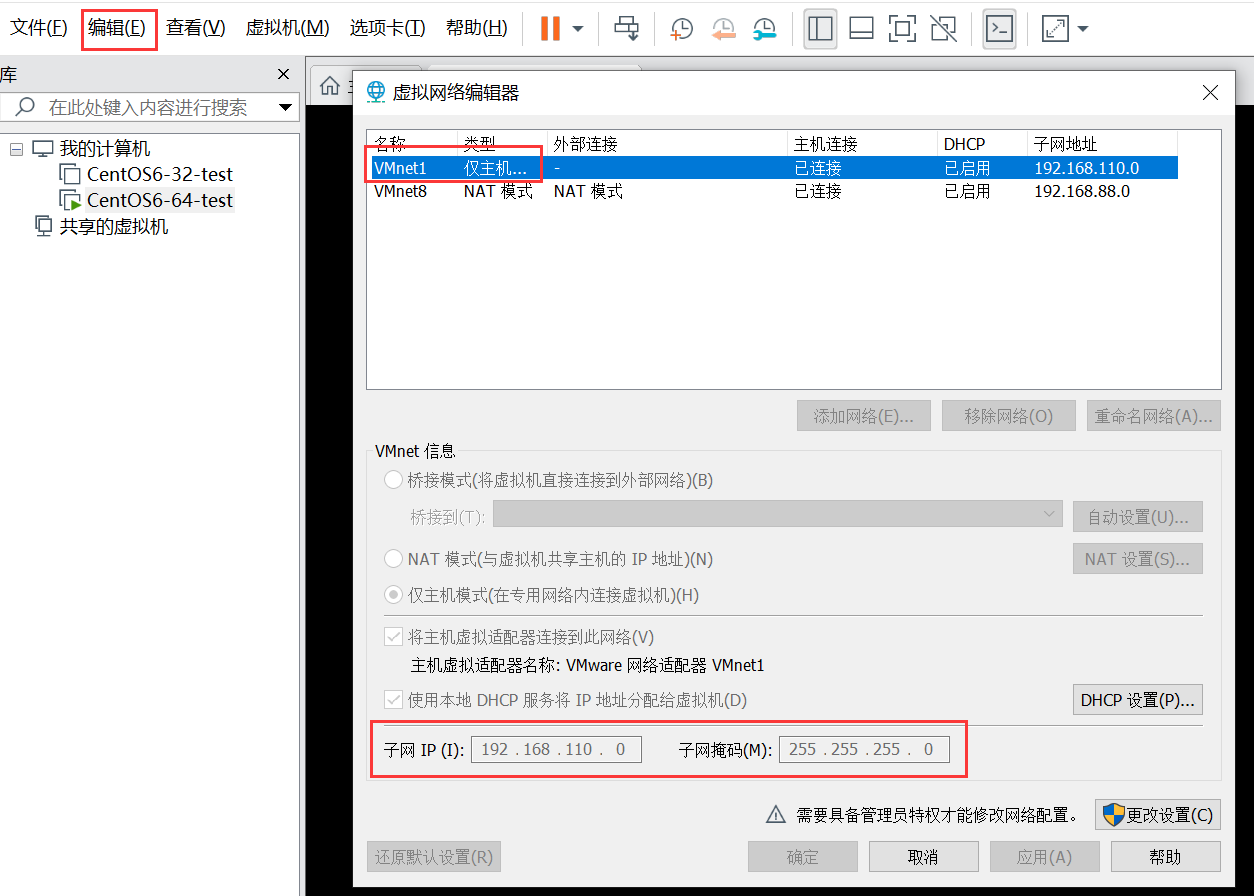Enter full screen mode icon
Viewport: 1254px width, 896px height.
(902, 28)
